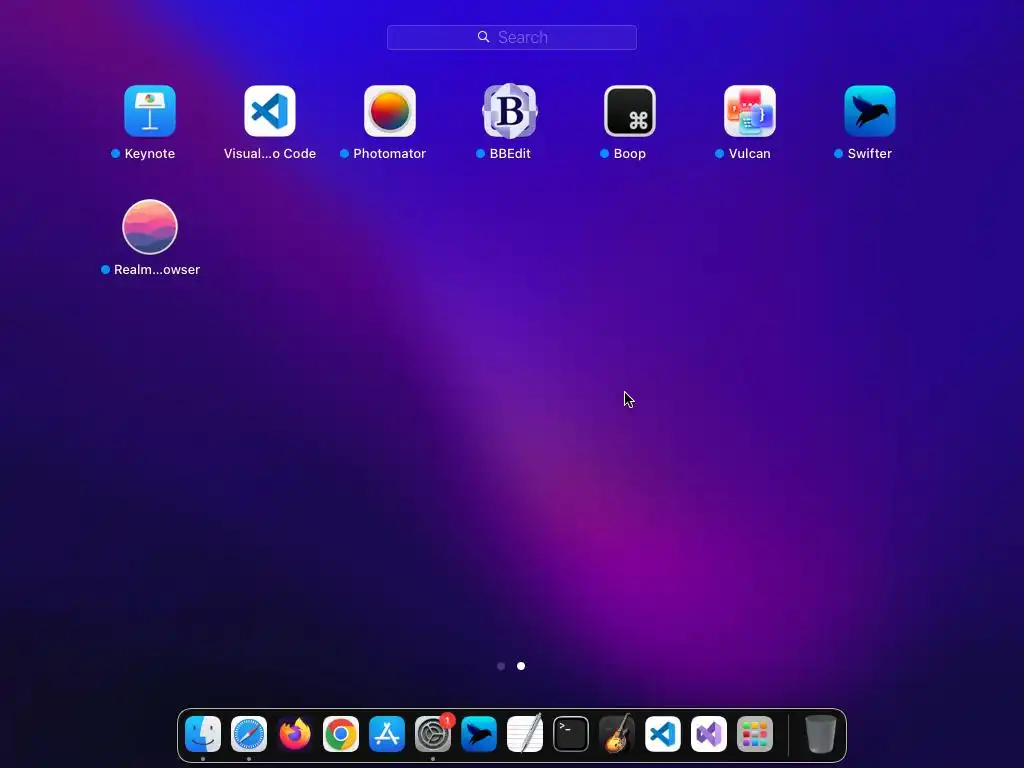Image resolution: width=1024 pixels, height=768 pixels.
Task: Open the Vulcan app
Action: pos(750,111)
